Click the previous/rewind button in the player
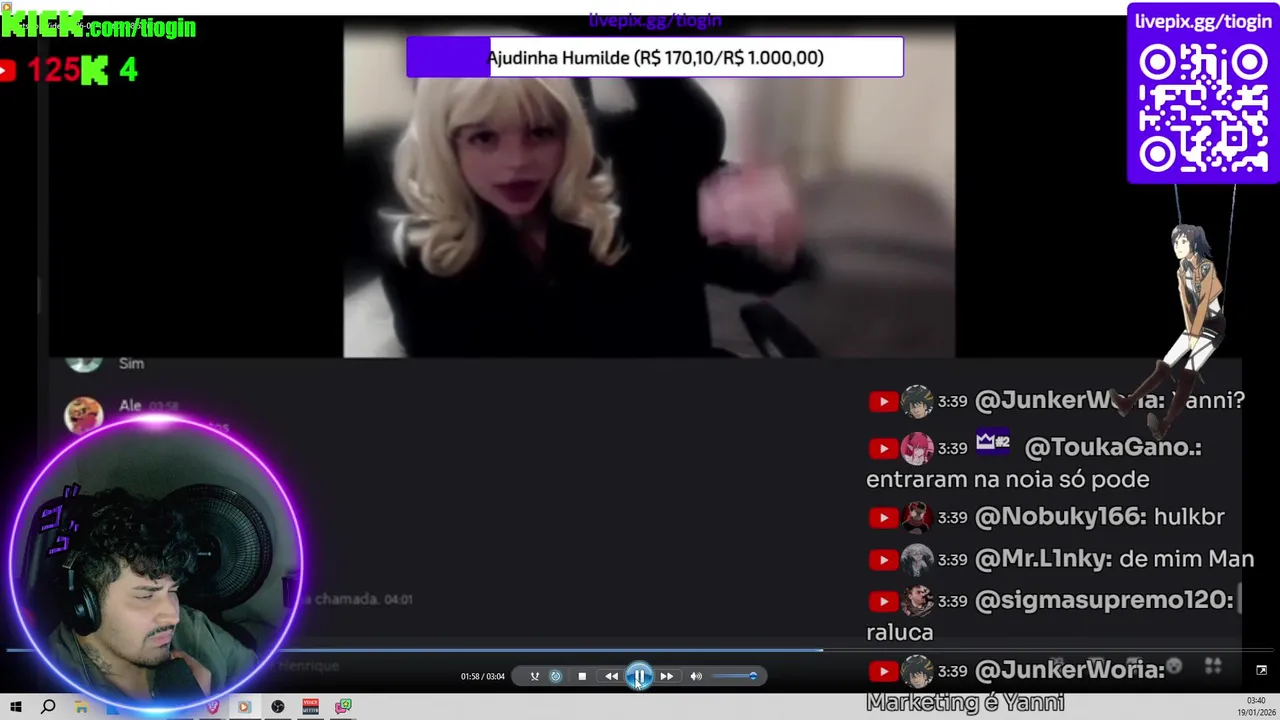 coord(611,677)
